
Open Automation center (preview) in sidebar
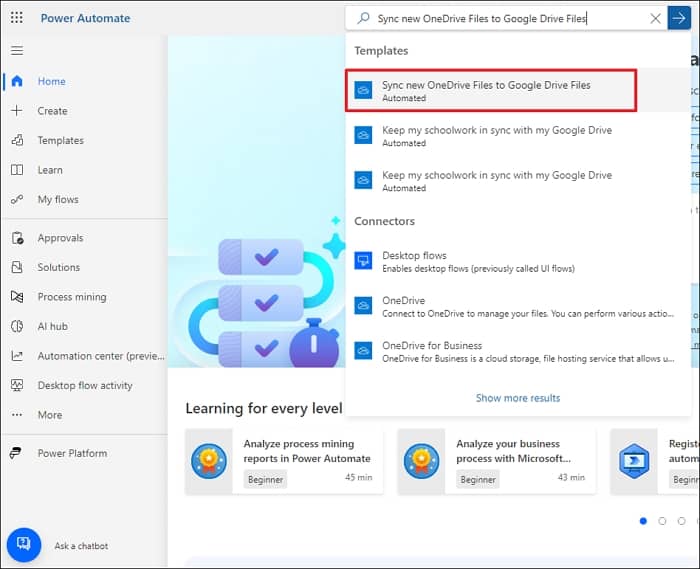pyautogui.click(x=85, y=356)
